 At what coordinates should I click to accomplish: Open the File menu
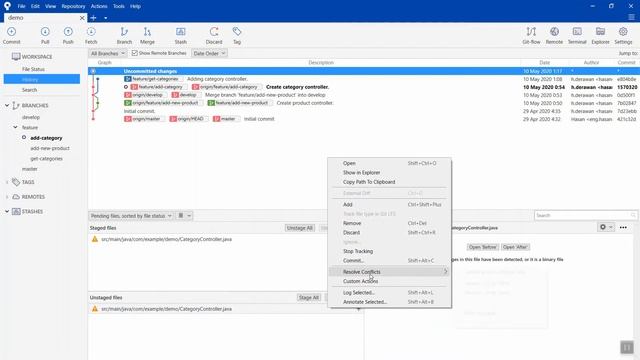click(21, 6)
